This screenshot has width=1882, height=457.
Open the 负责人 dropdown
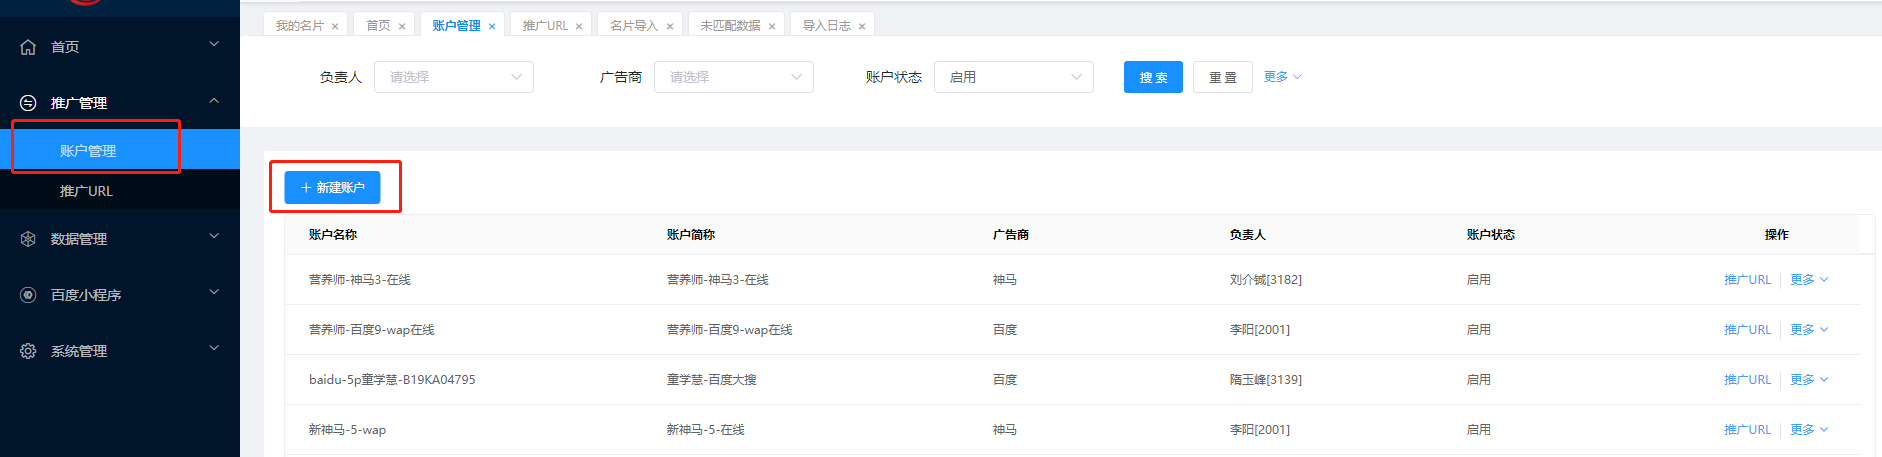coord(453,77)
